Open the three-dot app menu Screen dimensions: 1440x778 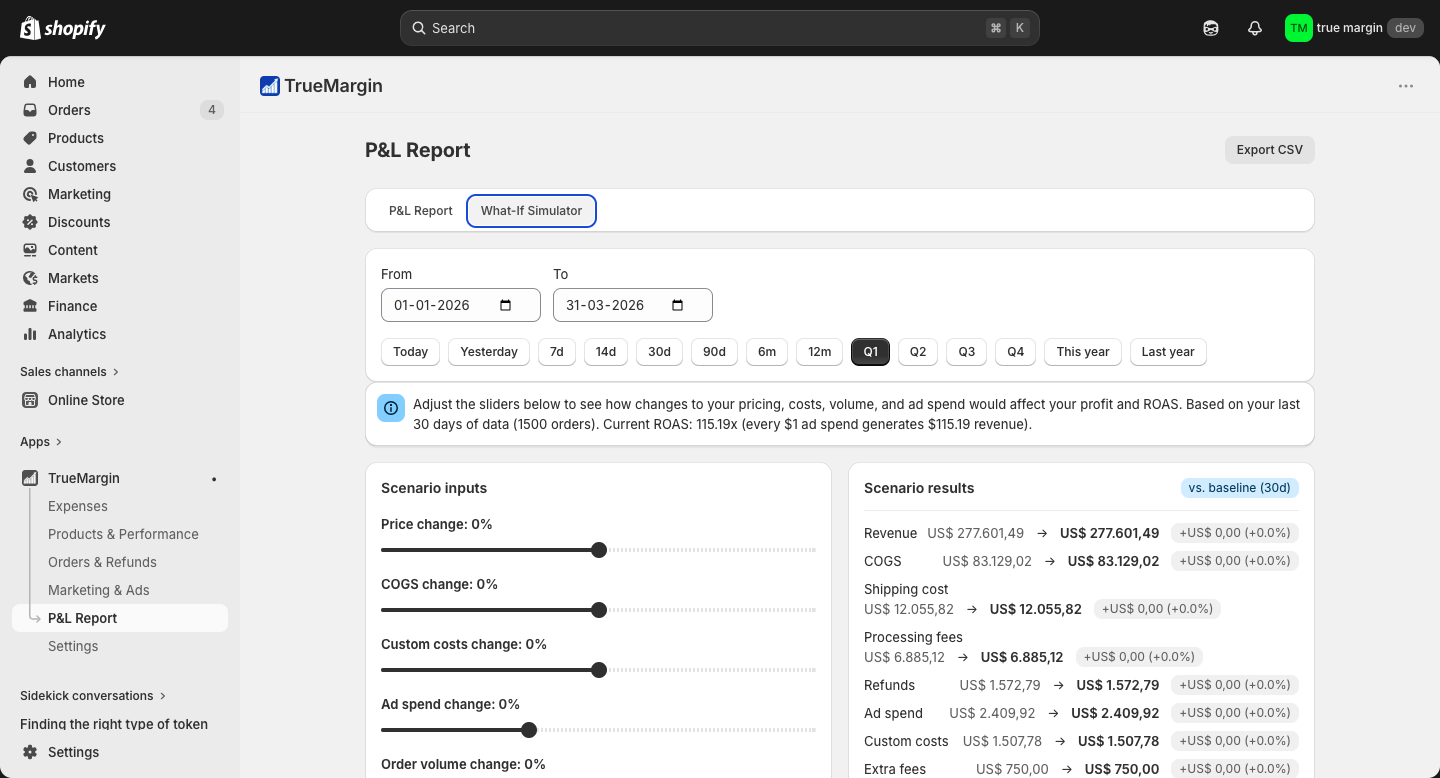[1406, 86]
